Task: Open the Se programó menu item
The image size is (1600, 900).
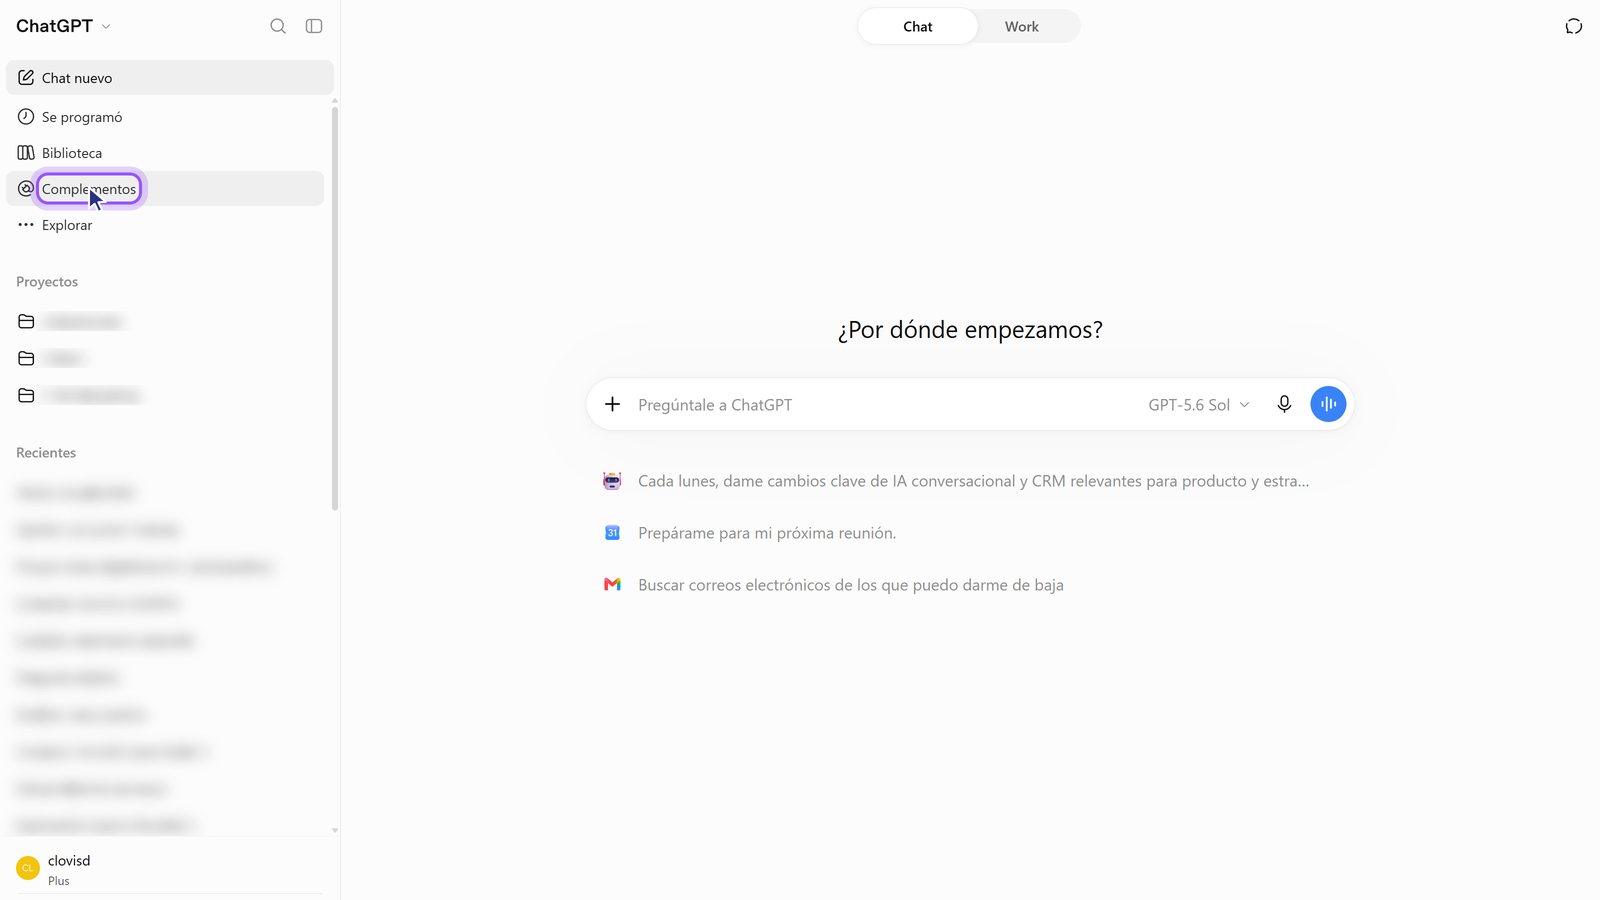Action: pyautogui.click(x=165, y=117)
